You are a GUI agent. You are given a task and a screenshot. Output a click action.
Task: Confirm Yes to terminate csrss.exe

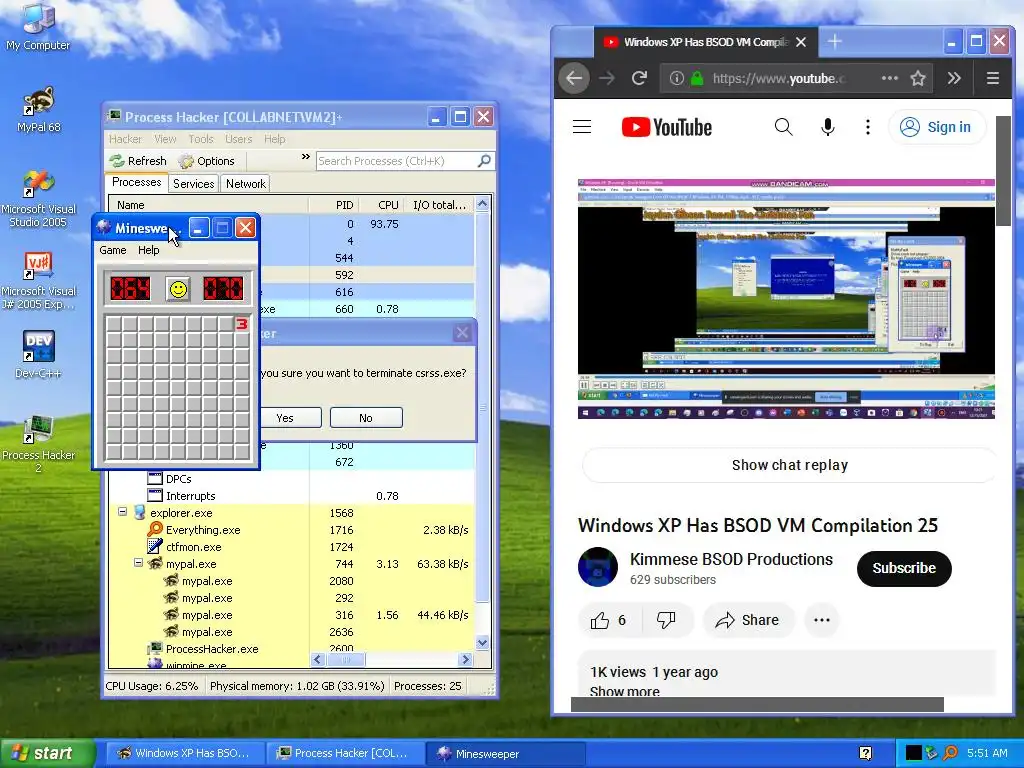[290, 418]
